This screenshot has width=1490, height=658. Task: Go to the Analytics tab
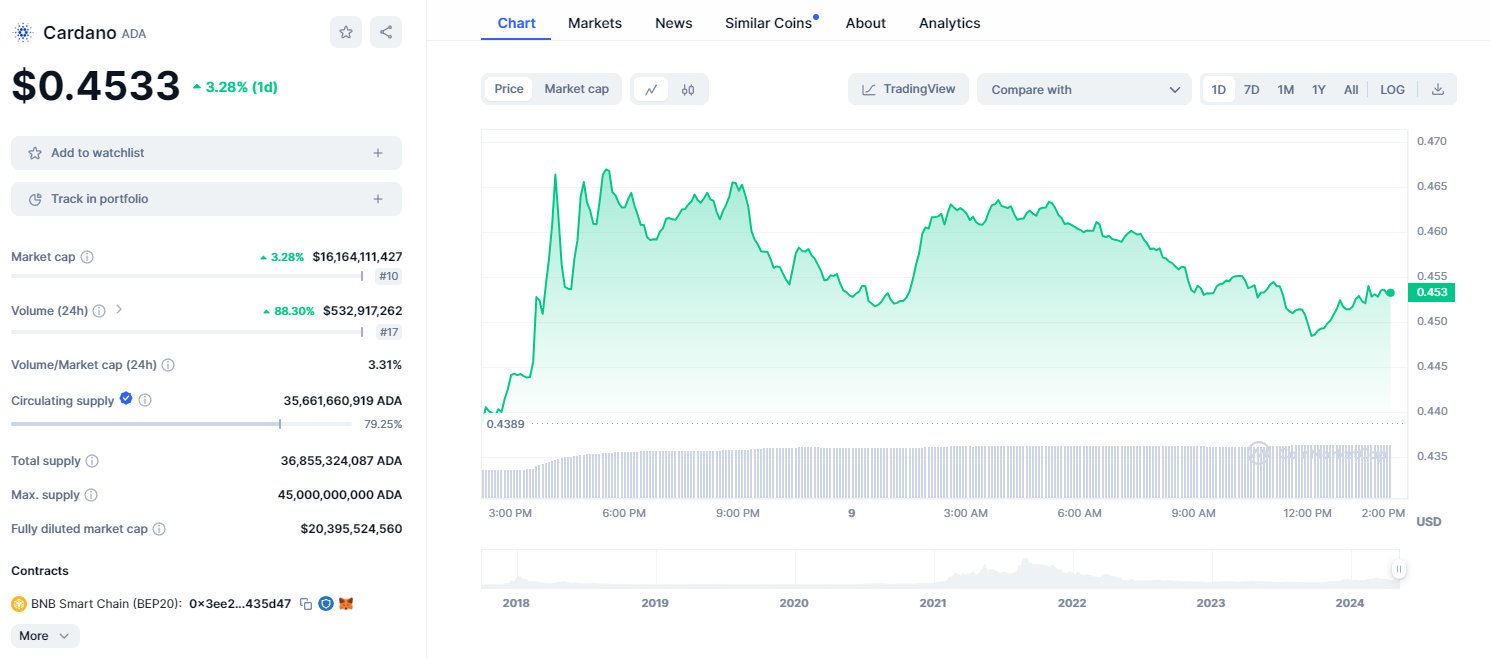(949, 23)
